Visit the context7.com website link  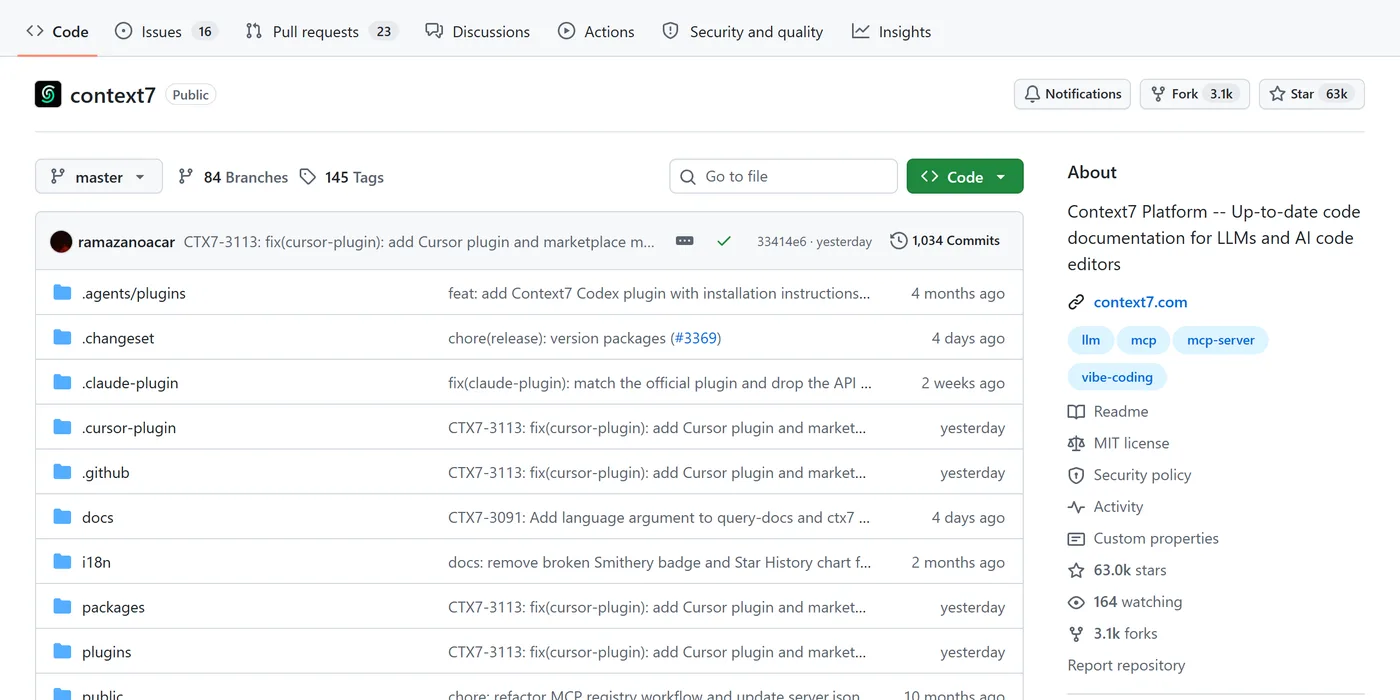pos(1140,302)
